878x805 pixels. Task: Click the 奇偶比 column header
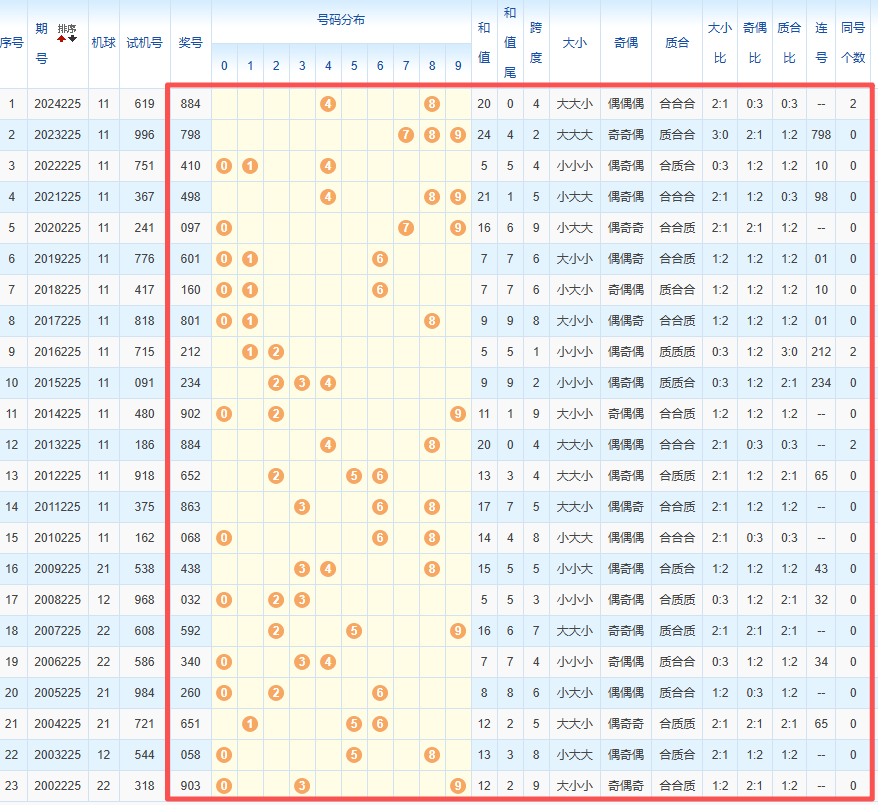[x=755, y=43]
